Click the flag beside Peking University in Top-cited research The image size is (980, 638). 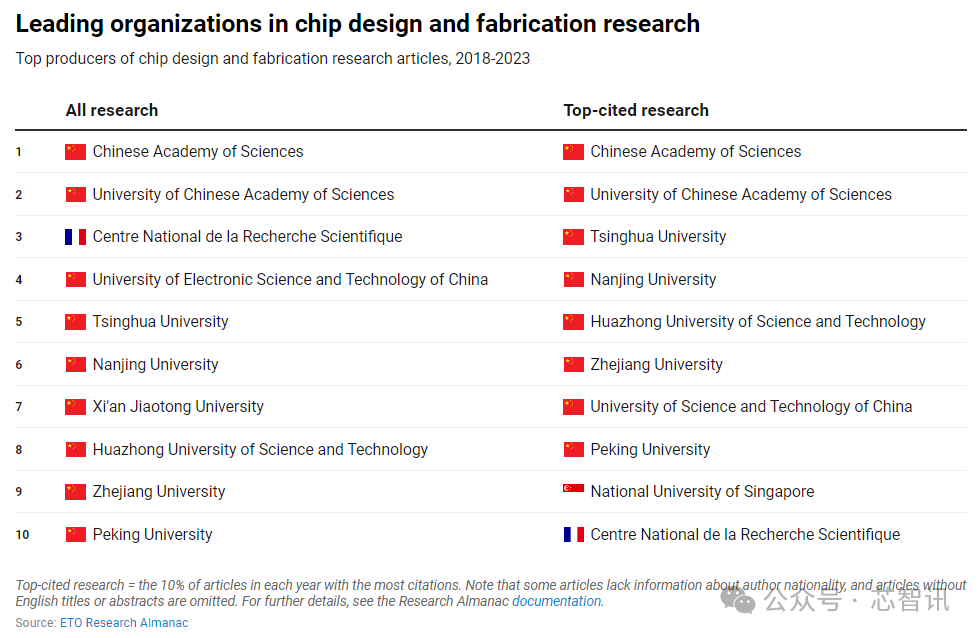(573, 449)
